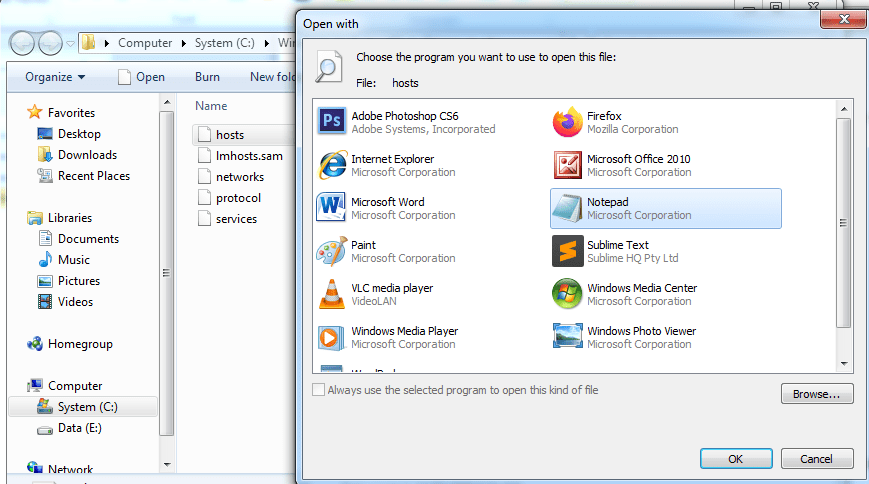Click OK in Open with dialog
Viewport: 869px width, 484px height.
click(736, 459)
